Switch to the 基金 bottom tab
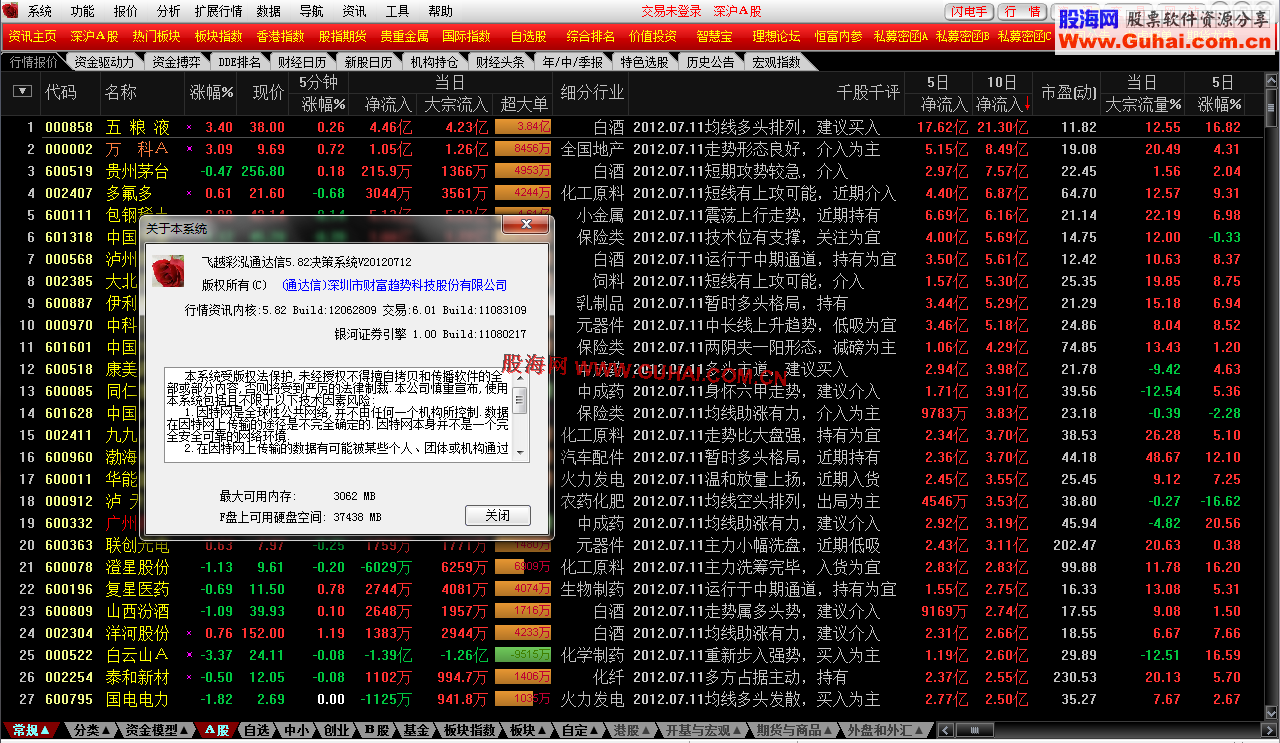Viewport: 1280px width, 743px height. click(416, 731)
